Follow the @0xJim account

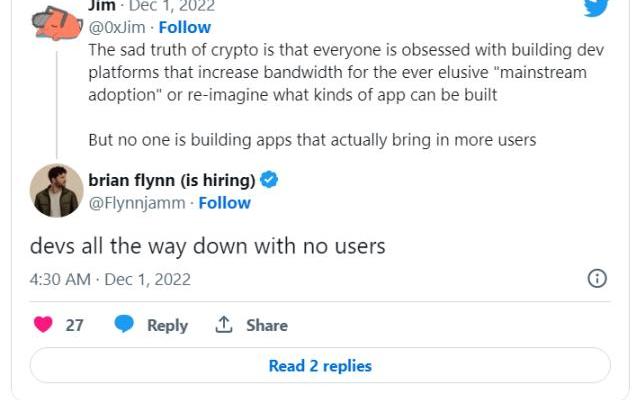pyautogui.click(x=185, y=28)
